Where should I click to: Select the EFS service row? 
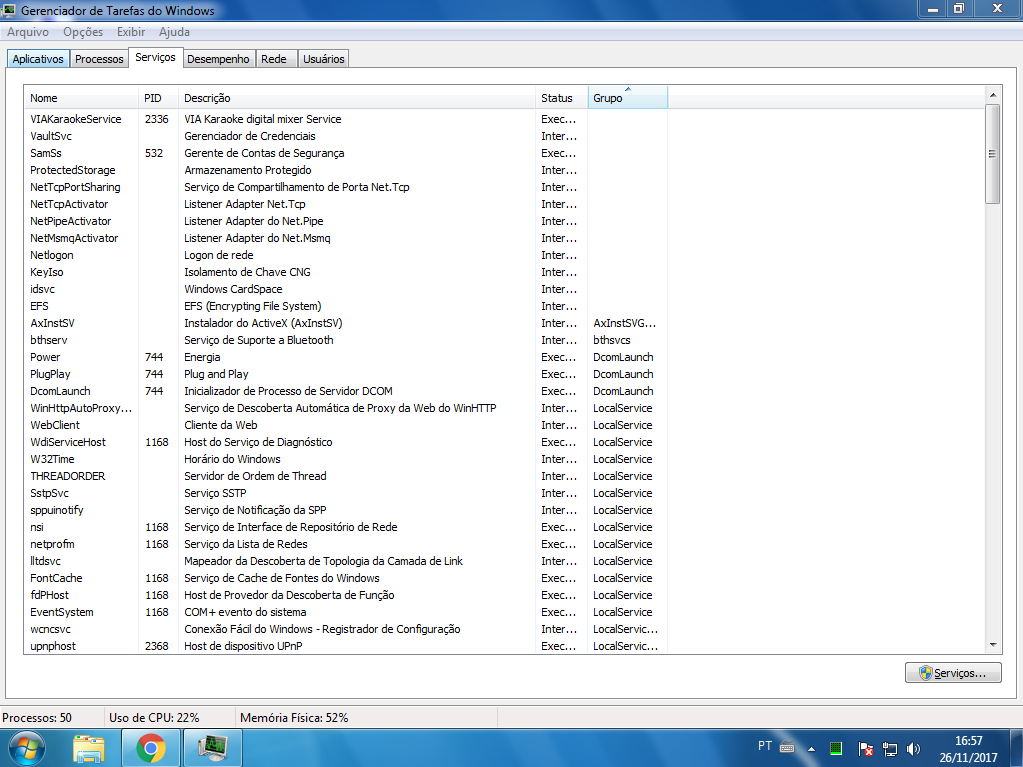click(x=346, y=305)
